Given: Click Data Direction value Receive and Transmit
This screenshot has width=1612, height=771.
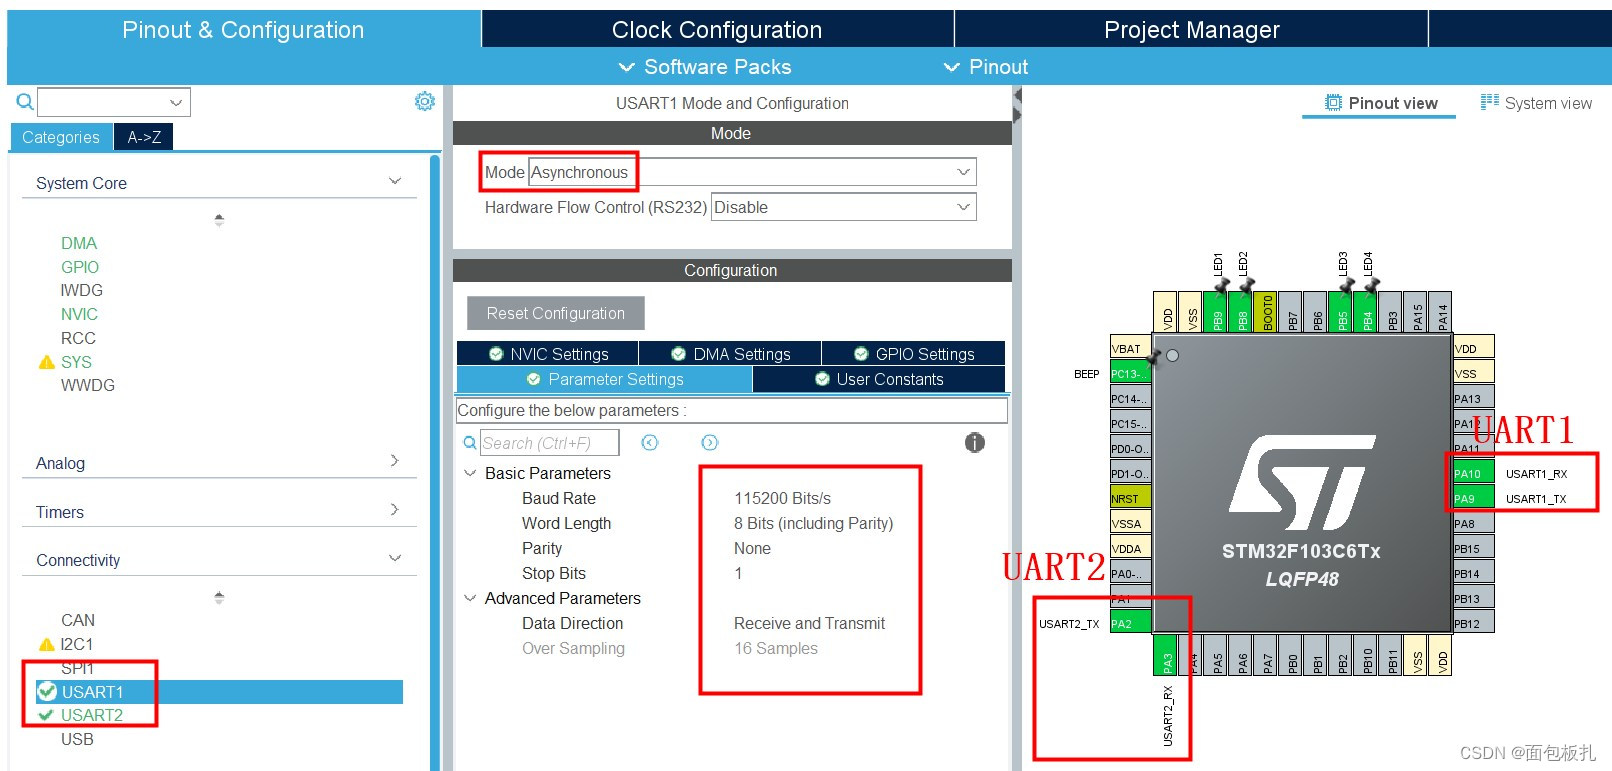Looking at the screenshot, I should 809,623.
